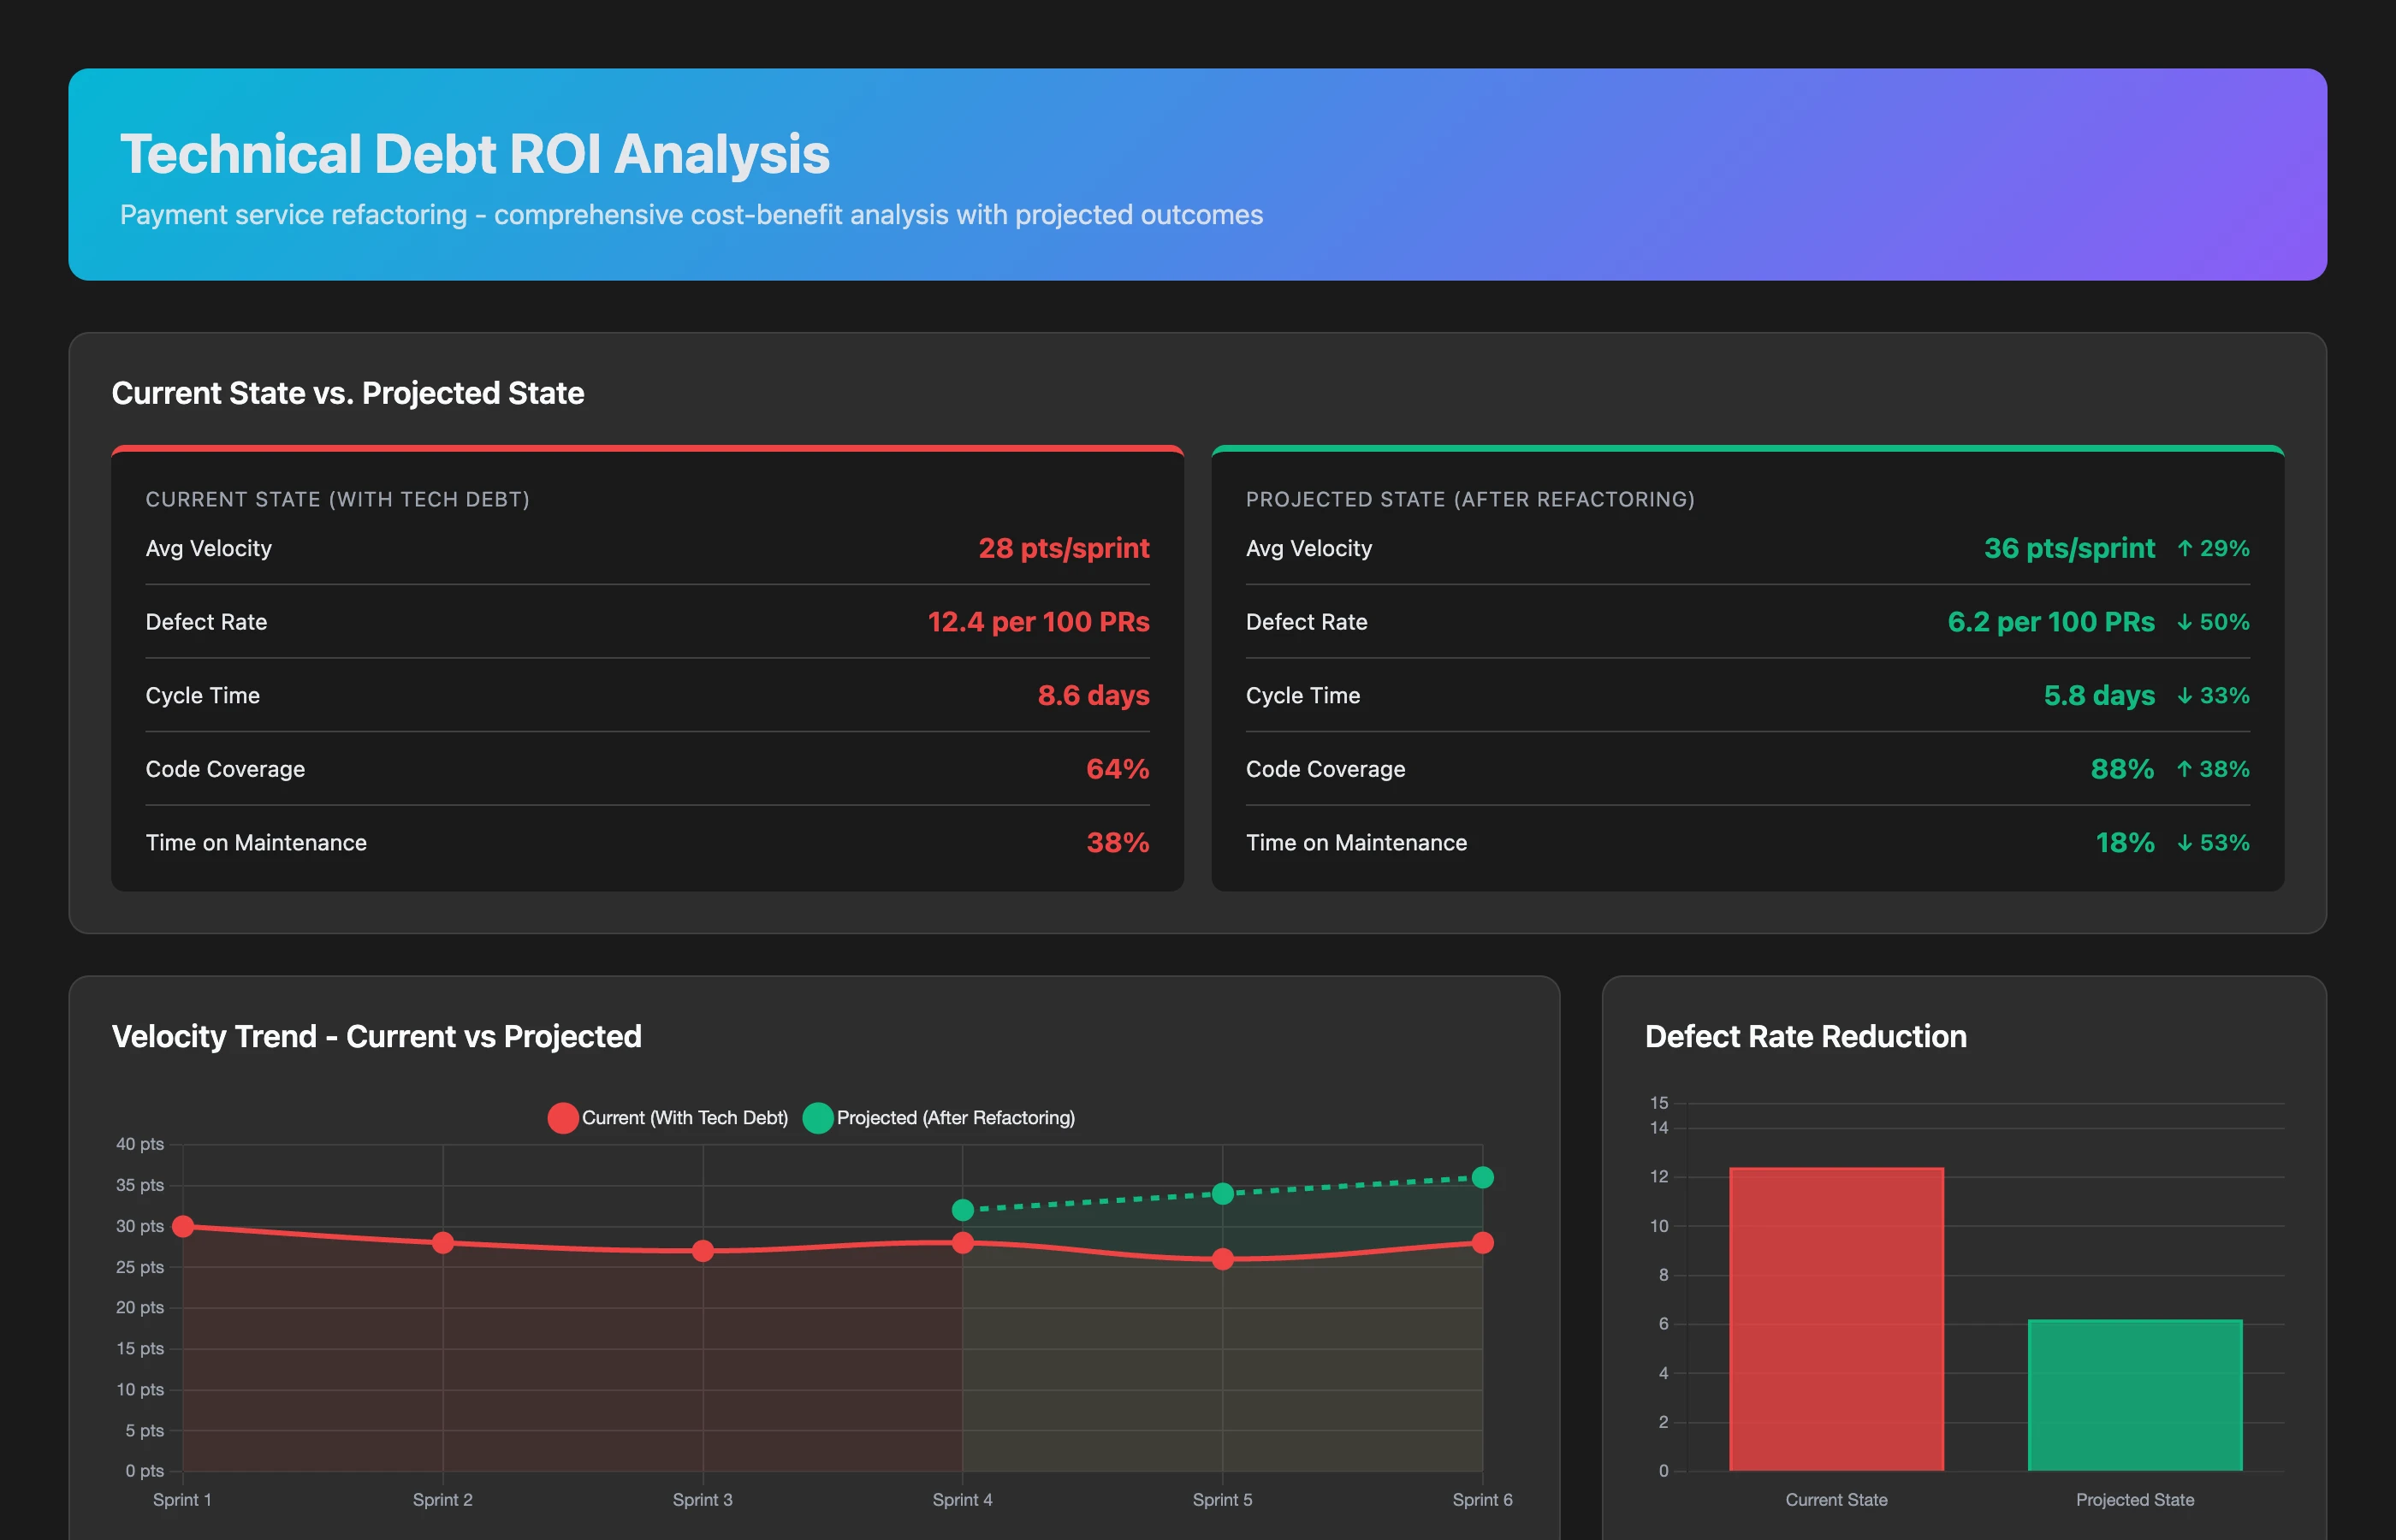Click Cycle Time label in current state card
This screenshot has height=1540, width=2396.
pyautogui.click(x=203, y=695)
